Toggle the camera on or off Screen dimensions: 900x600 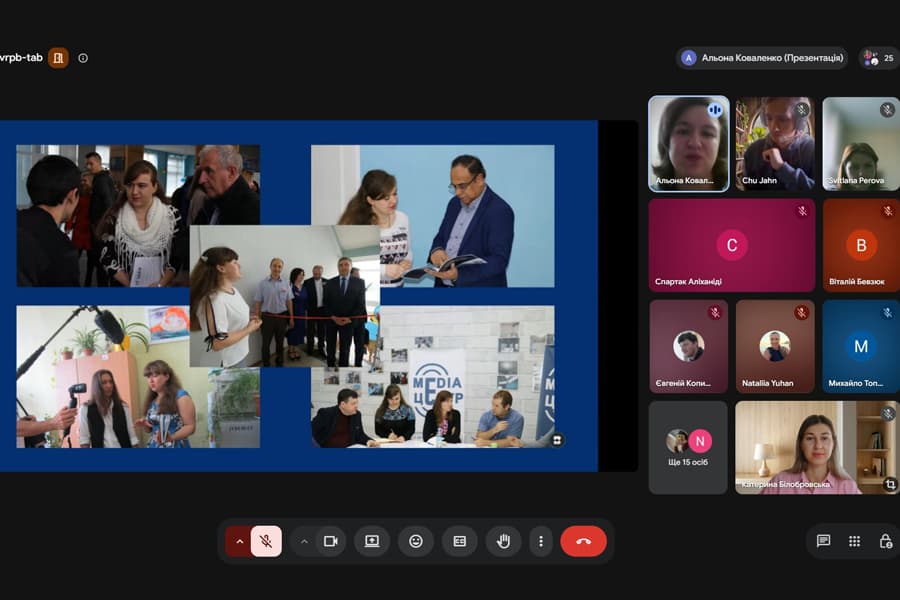331,541
